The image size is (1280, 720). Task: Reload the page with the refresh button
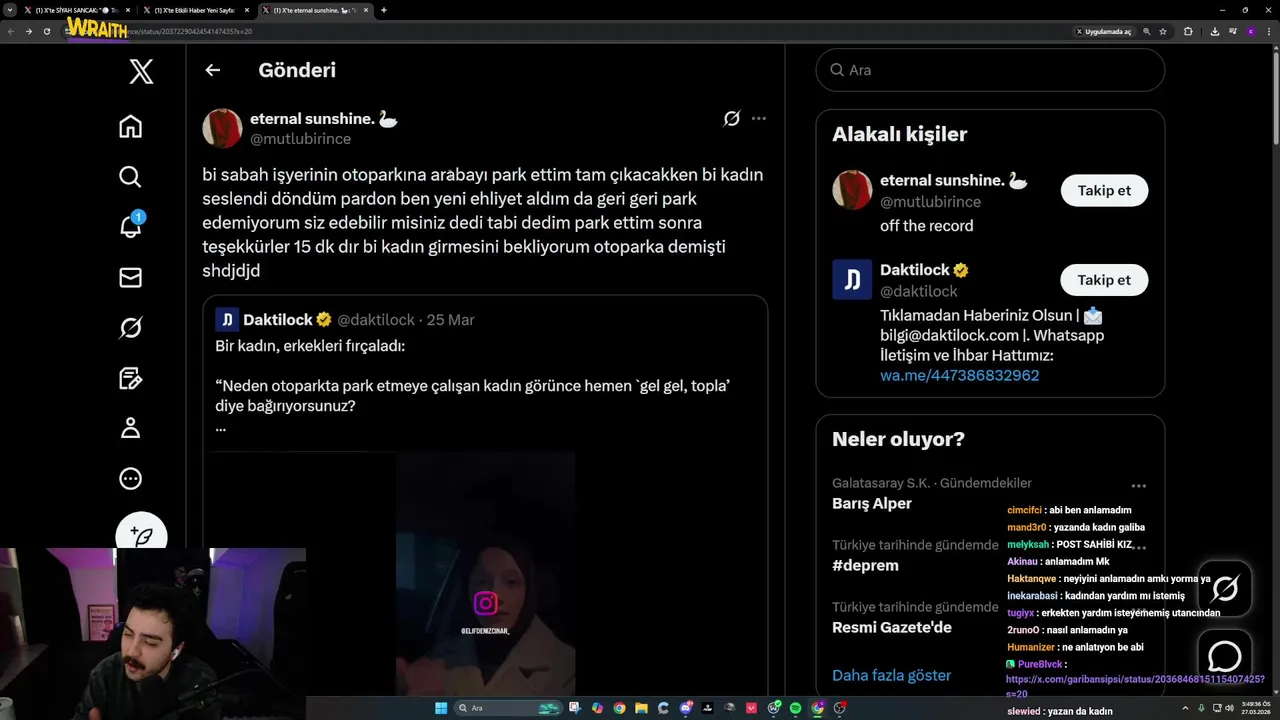click(x=46, y=31)
